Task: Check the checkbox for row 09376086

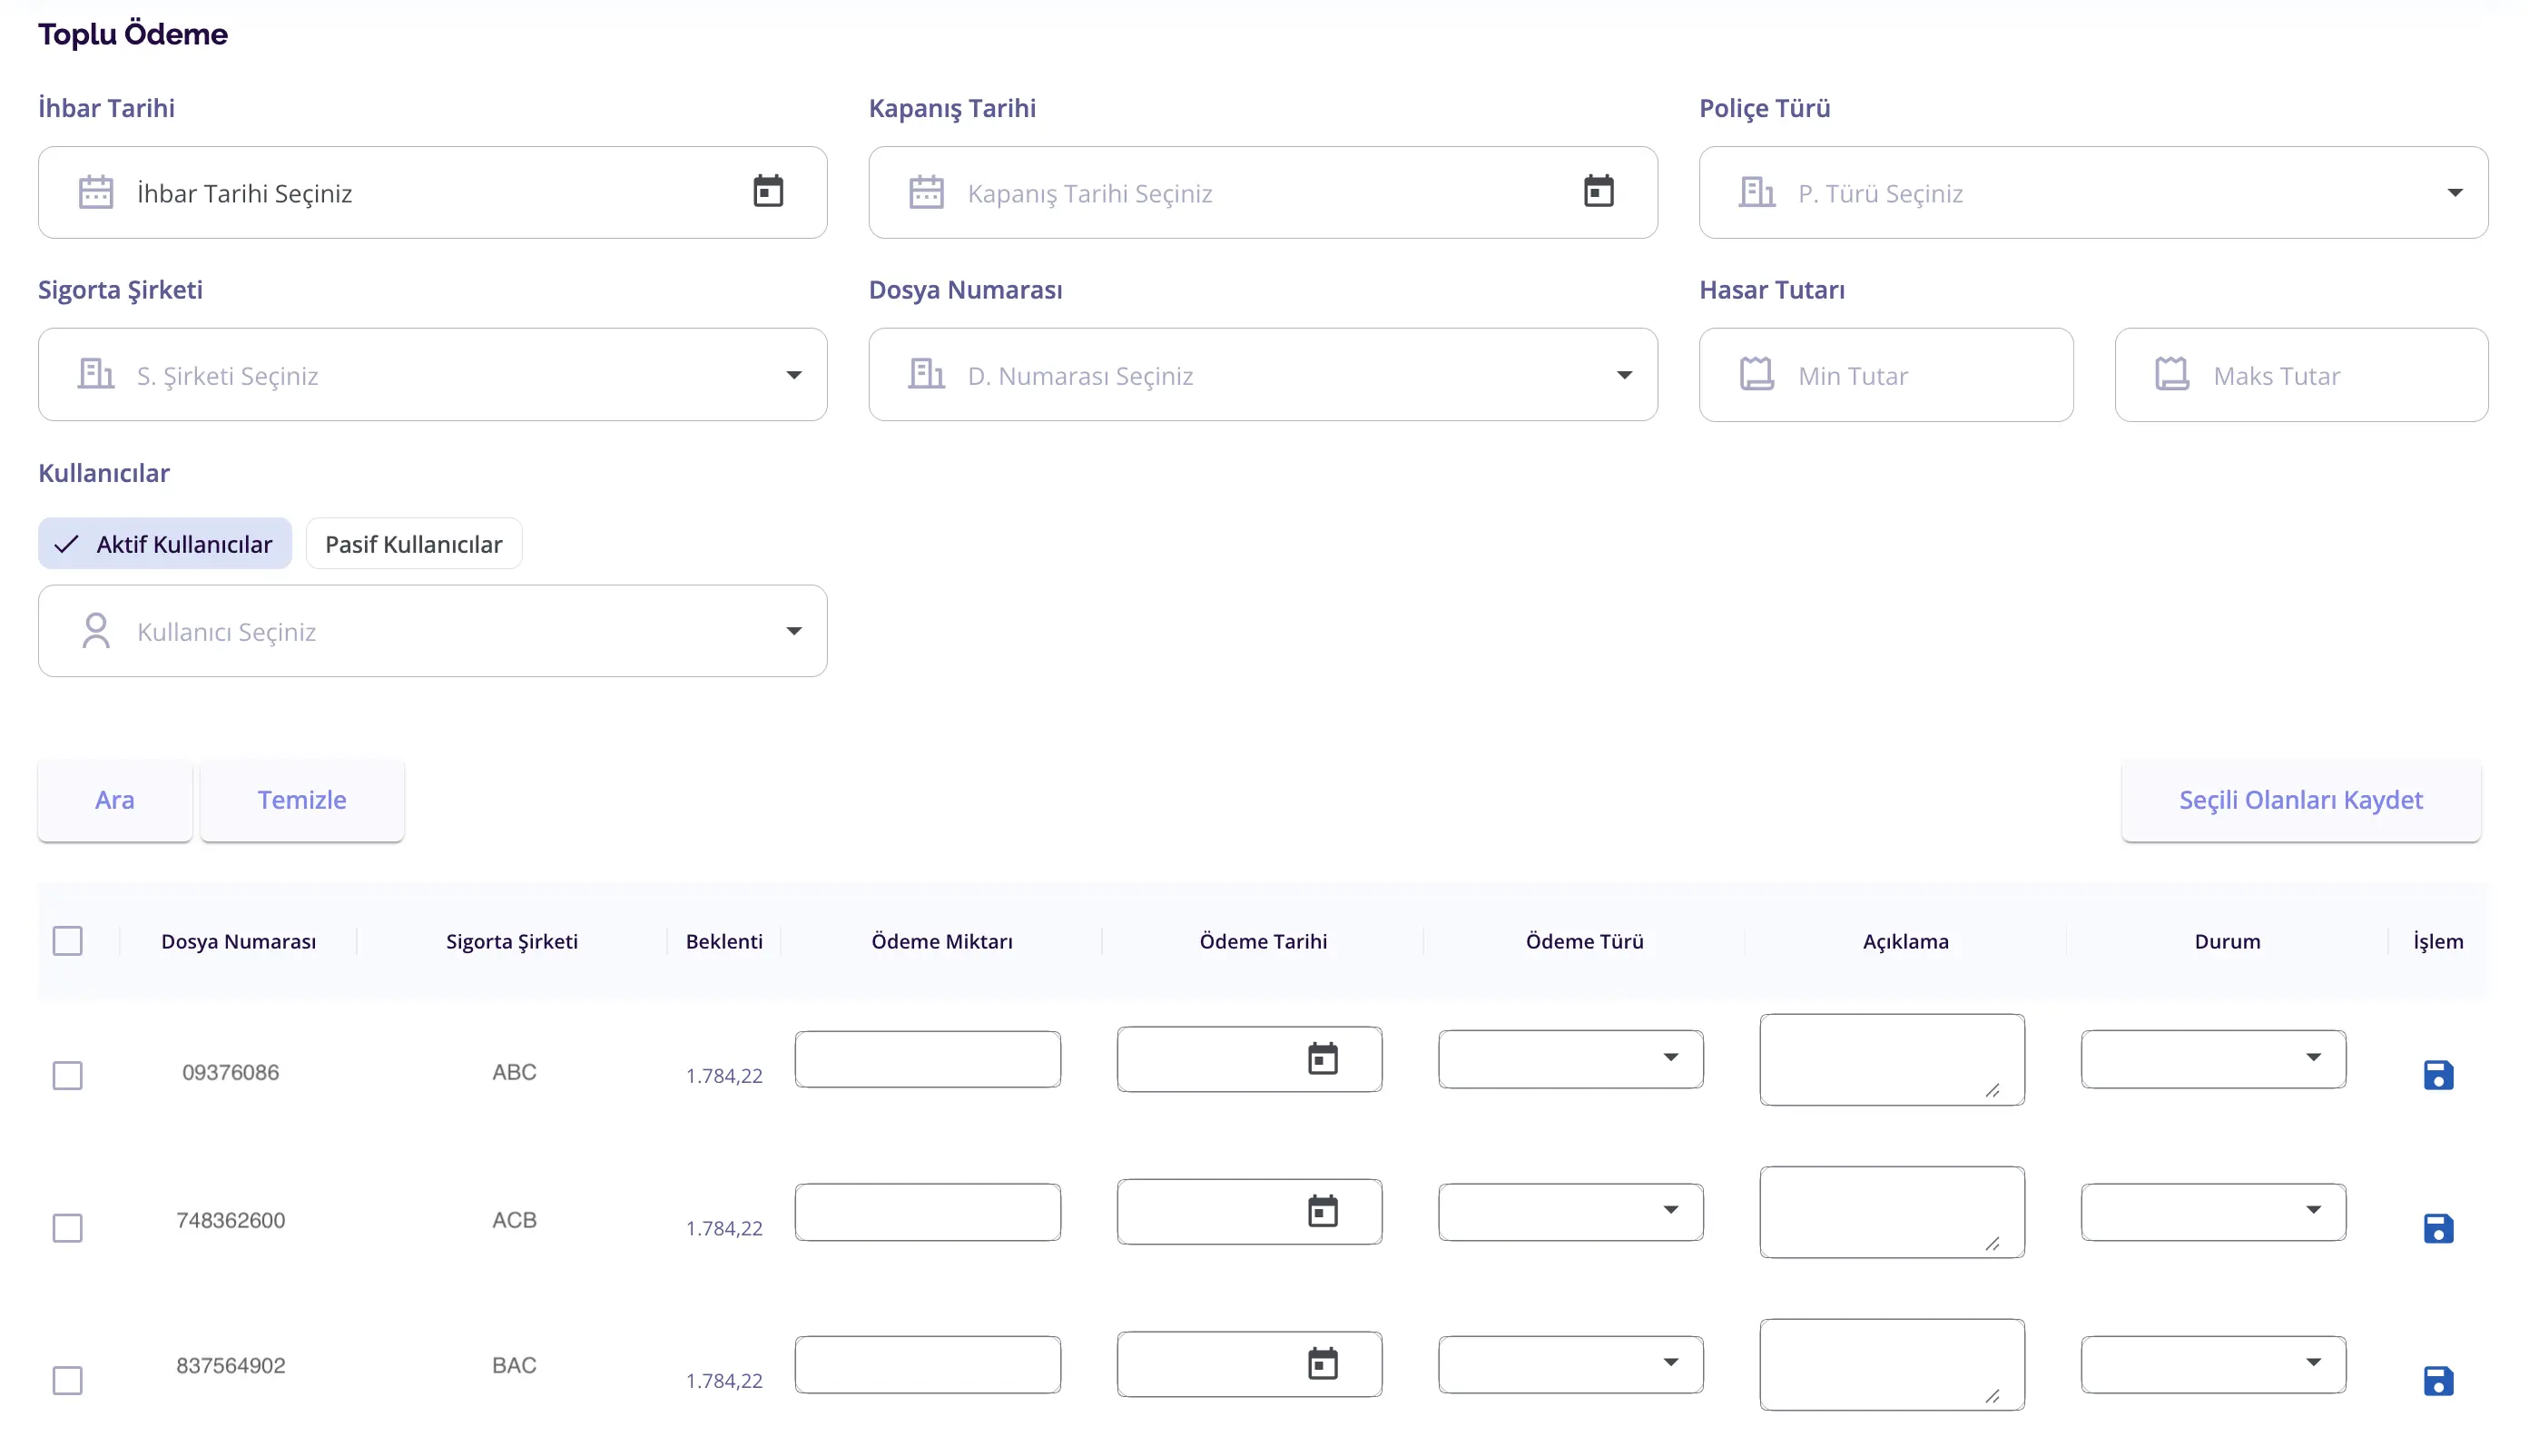Action: (67, 1075)
